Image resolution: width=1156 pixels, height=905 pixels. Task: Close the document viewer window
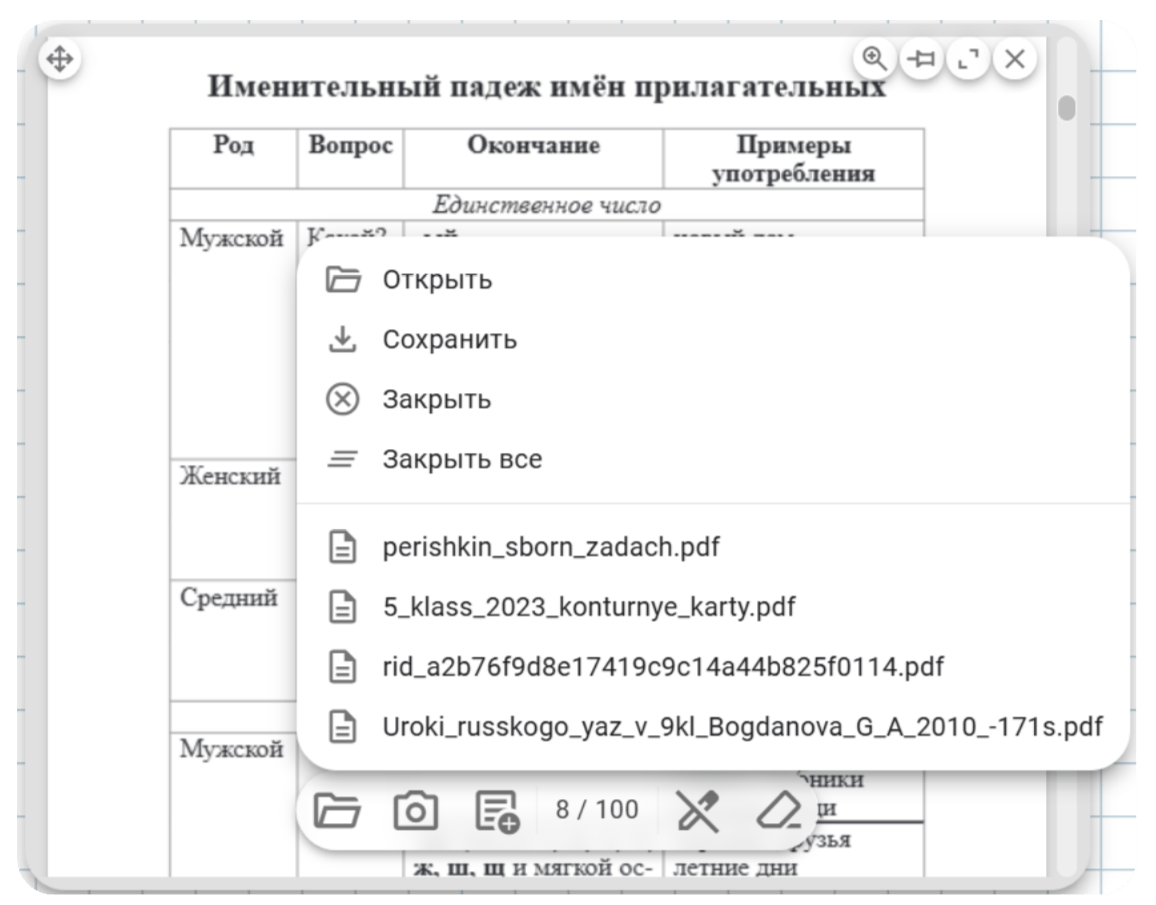coord(1015,57)
